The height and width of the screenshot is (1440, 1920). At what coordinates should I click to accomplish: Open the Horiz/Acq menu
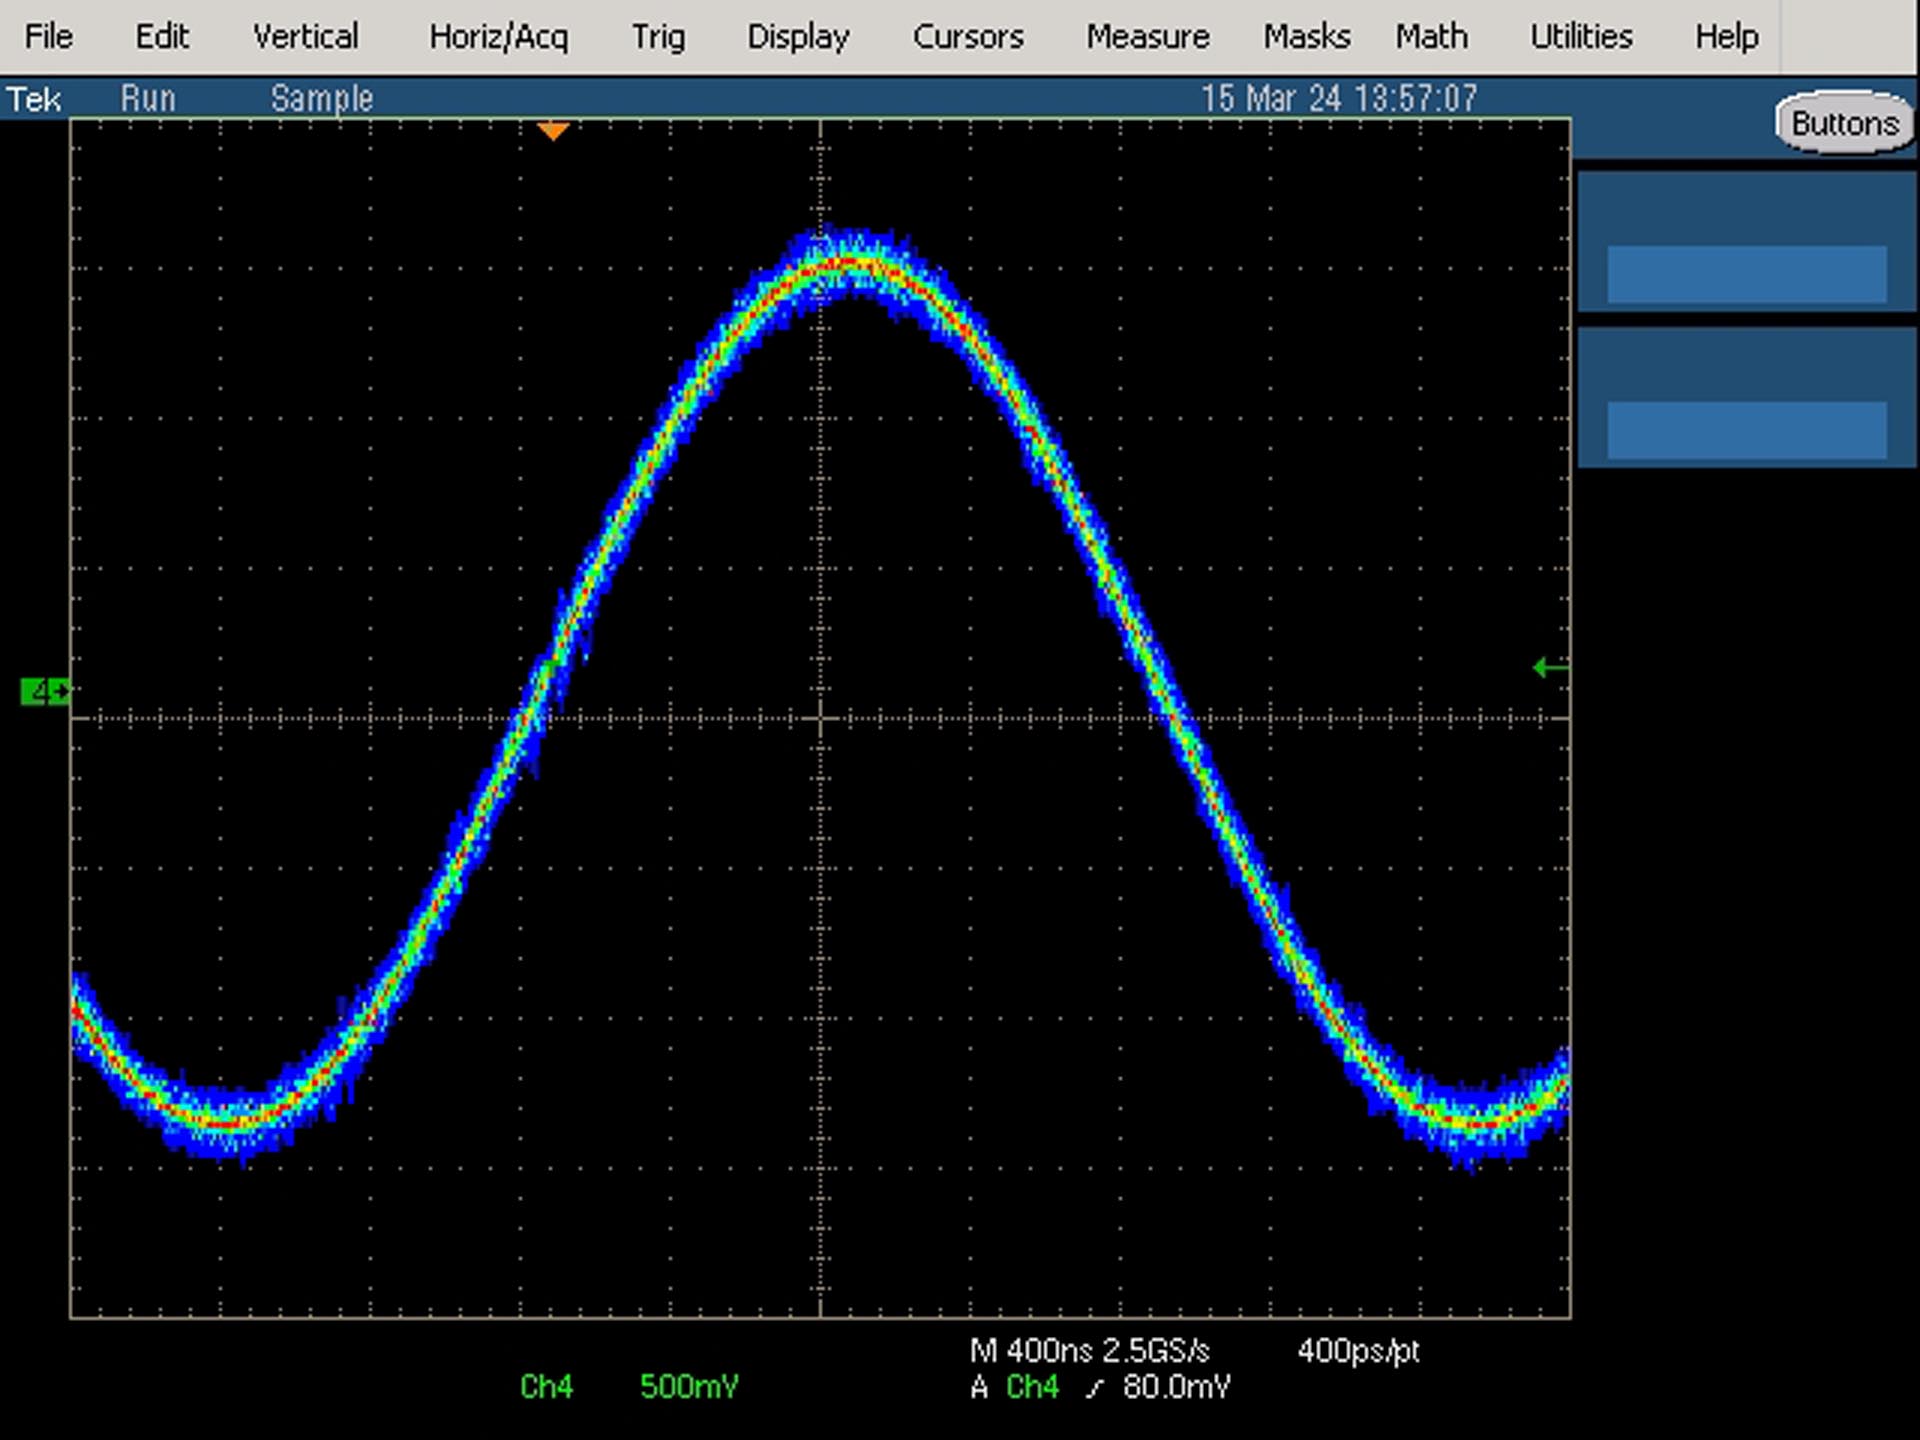pos(498,37)
